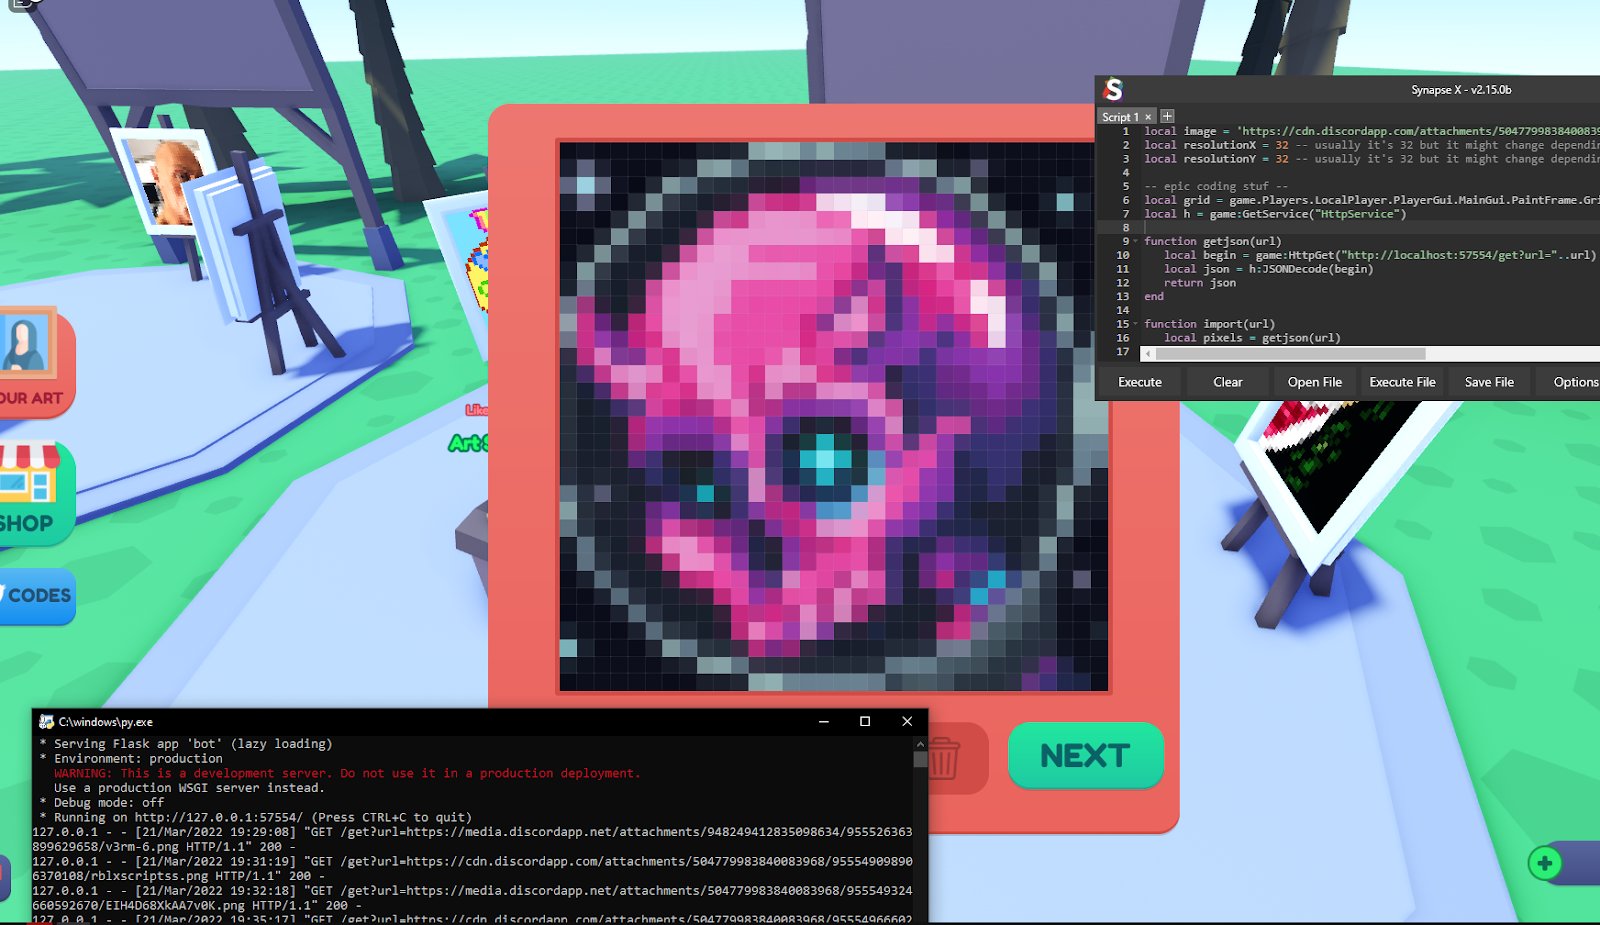
Task: Click line 1 'local image' code
Action: click(1371, 131)
